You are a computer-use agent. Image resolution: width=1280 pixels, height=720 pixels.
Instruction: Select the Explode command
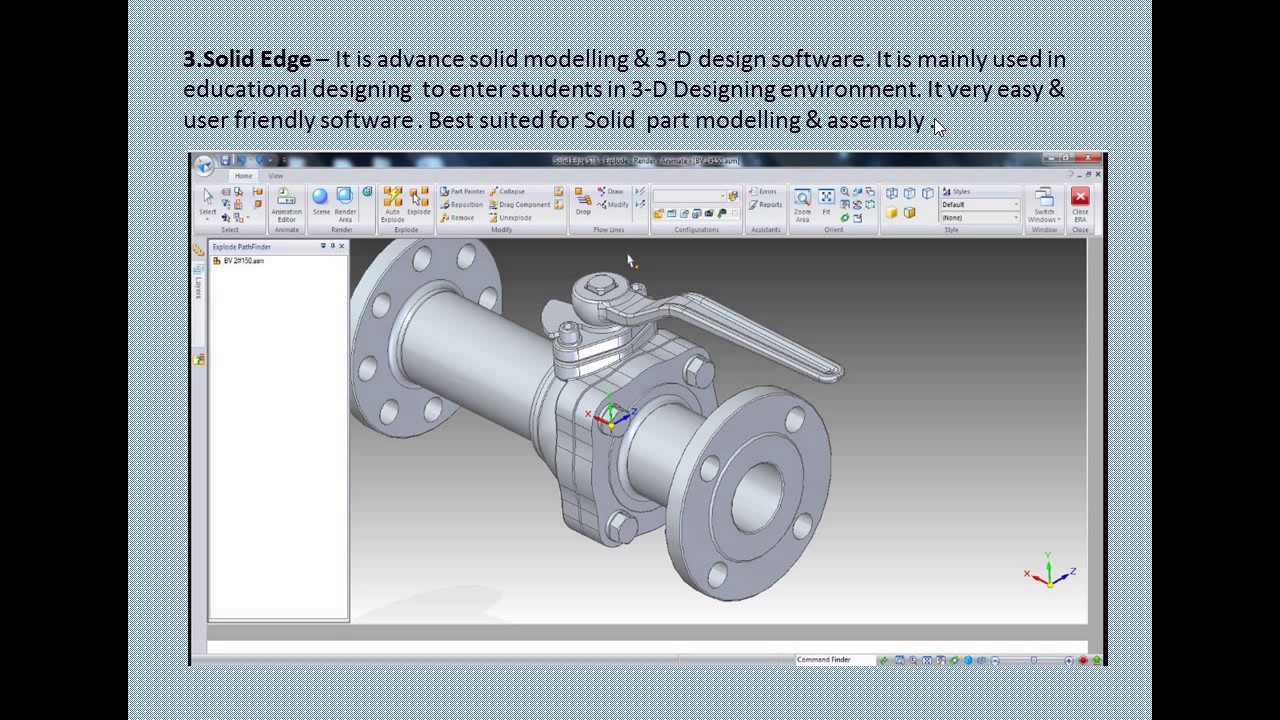(419, 201)
